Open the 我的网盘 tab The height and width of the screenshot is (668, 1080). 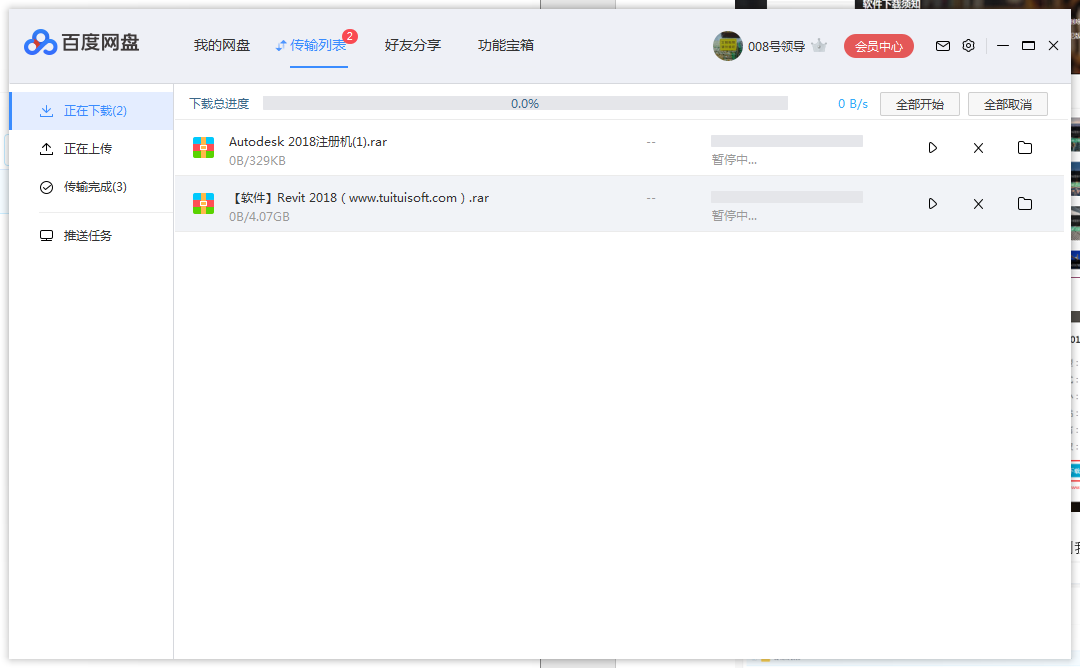pos(222,45)
